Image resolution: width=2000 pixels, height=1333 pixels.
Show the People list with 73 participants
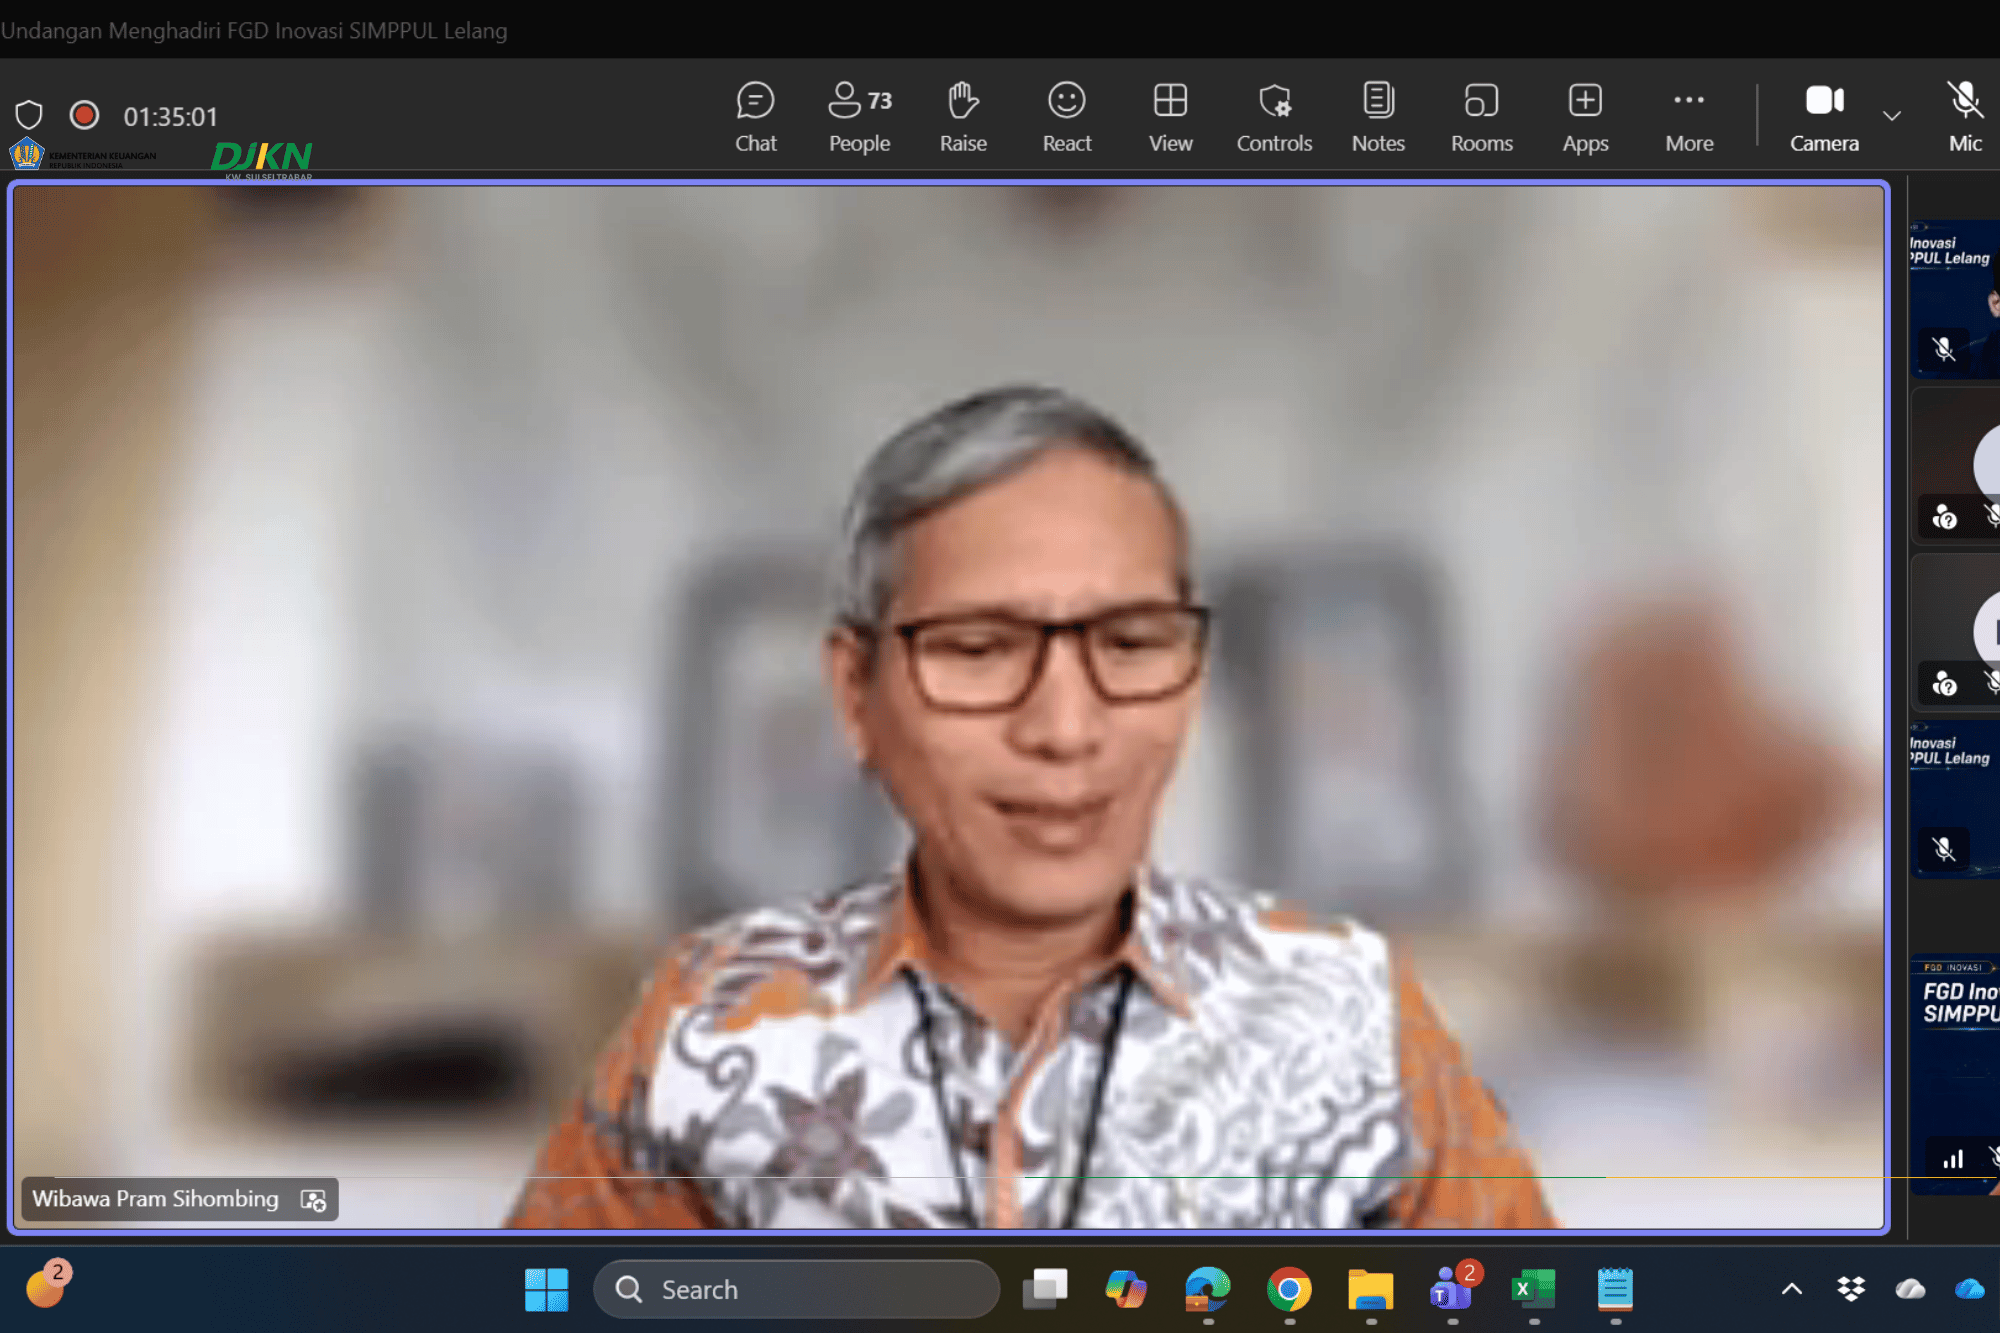point(859,117)
